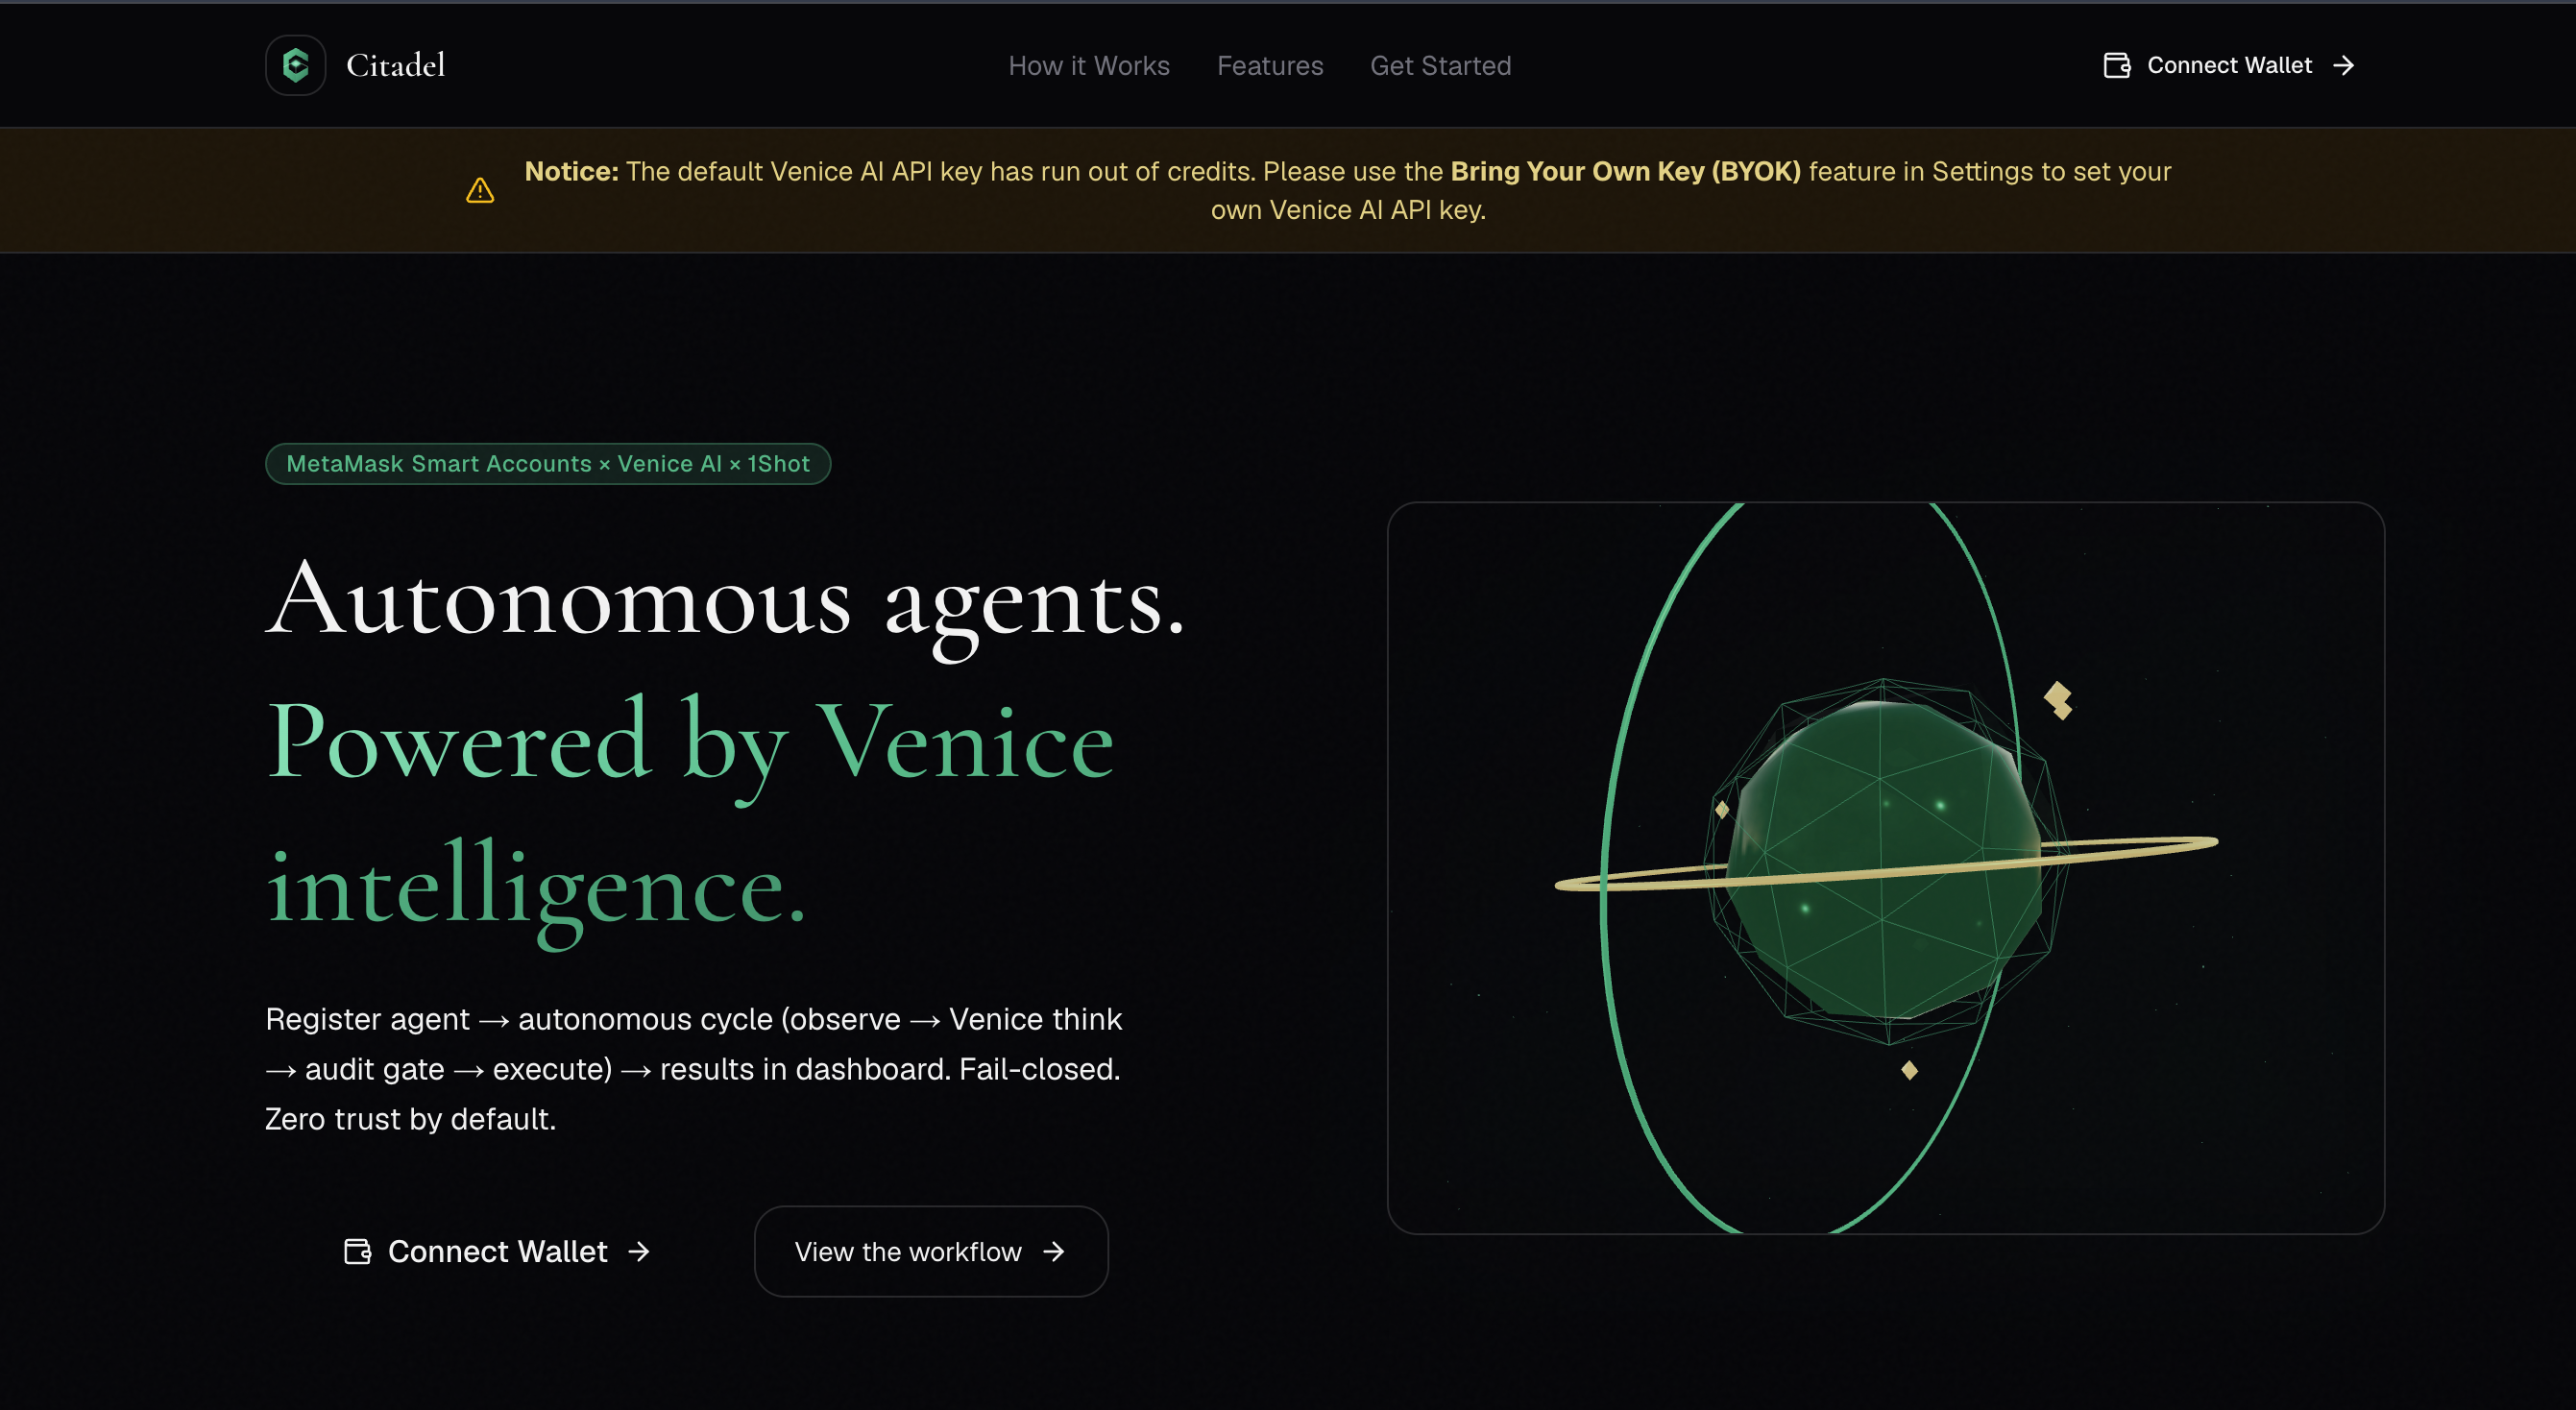2576x1410 pixels.
Task: Click the Citadel brand name
Action: point(395,65)
